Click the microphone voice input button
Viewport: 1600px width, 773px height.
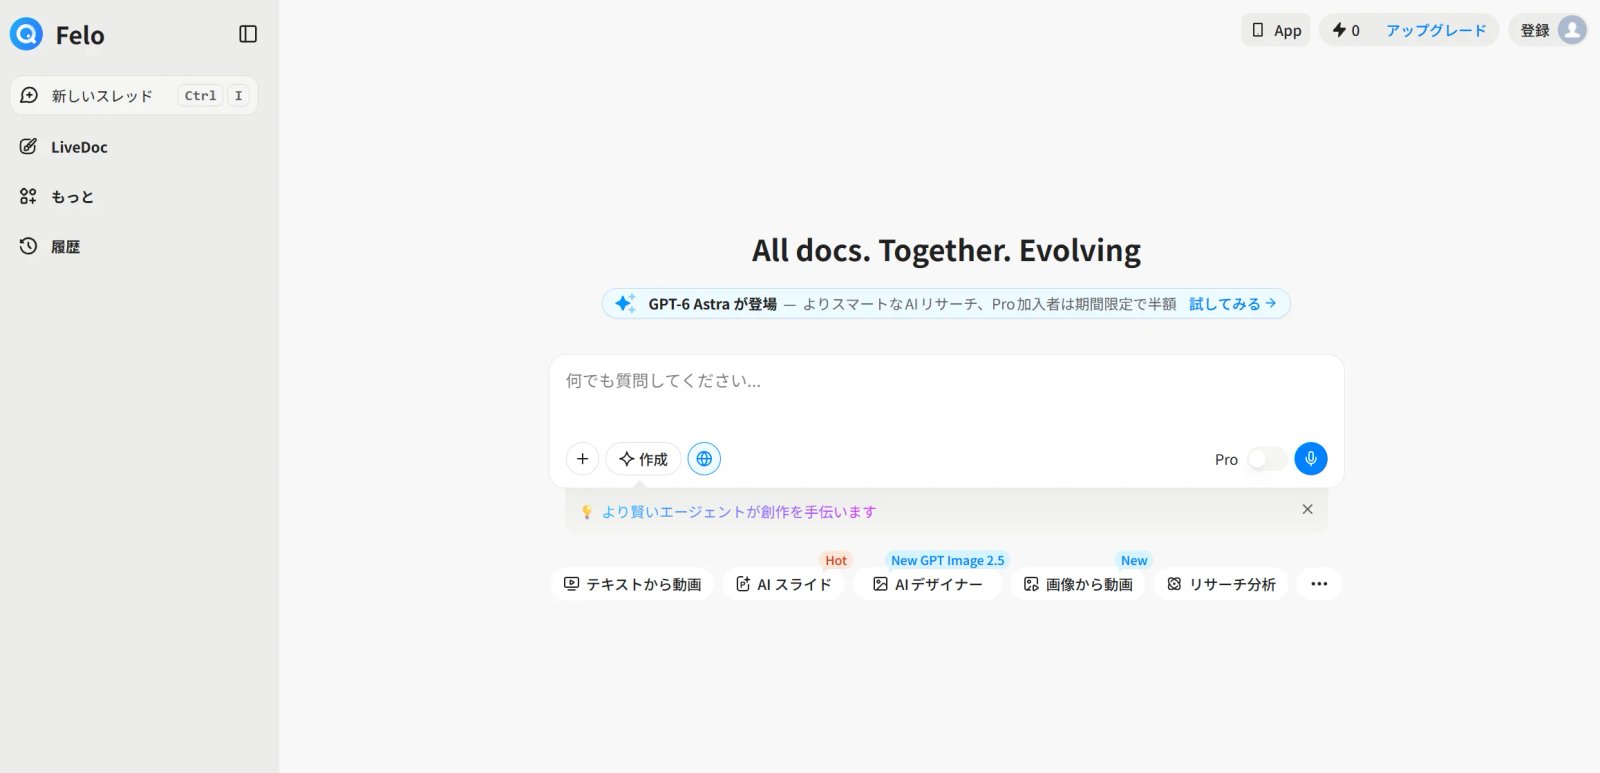point(1311,459)
